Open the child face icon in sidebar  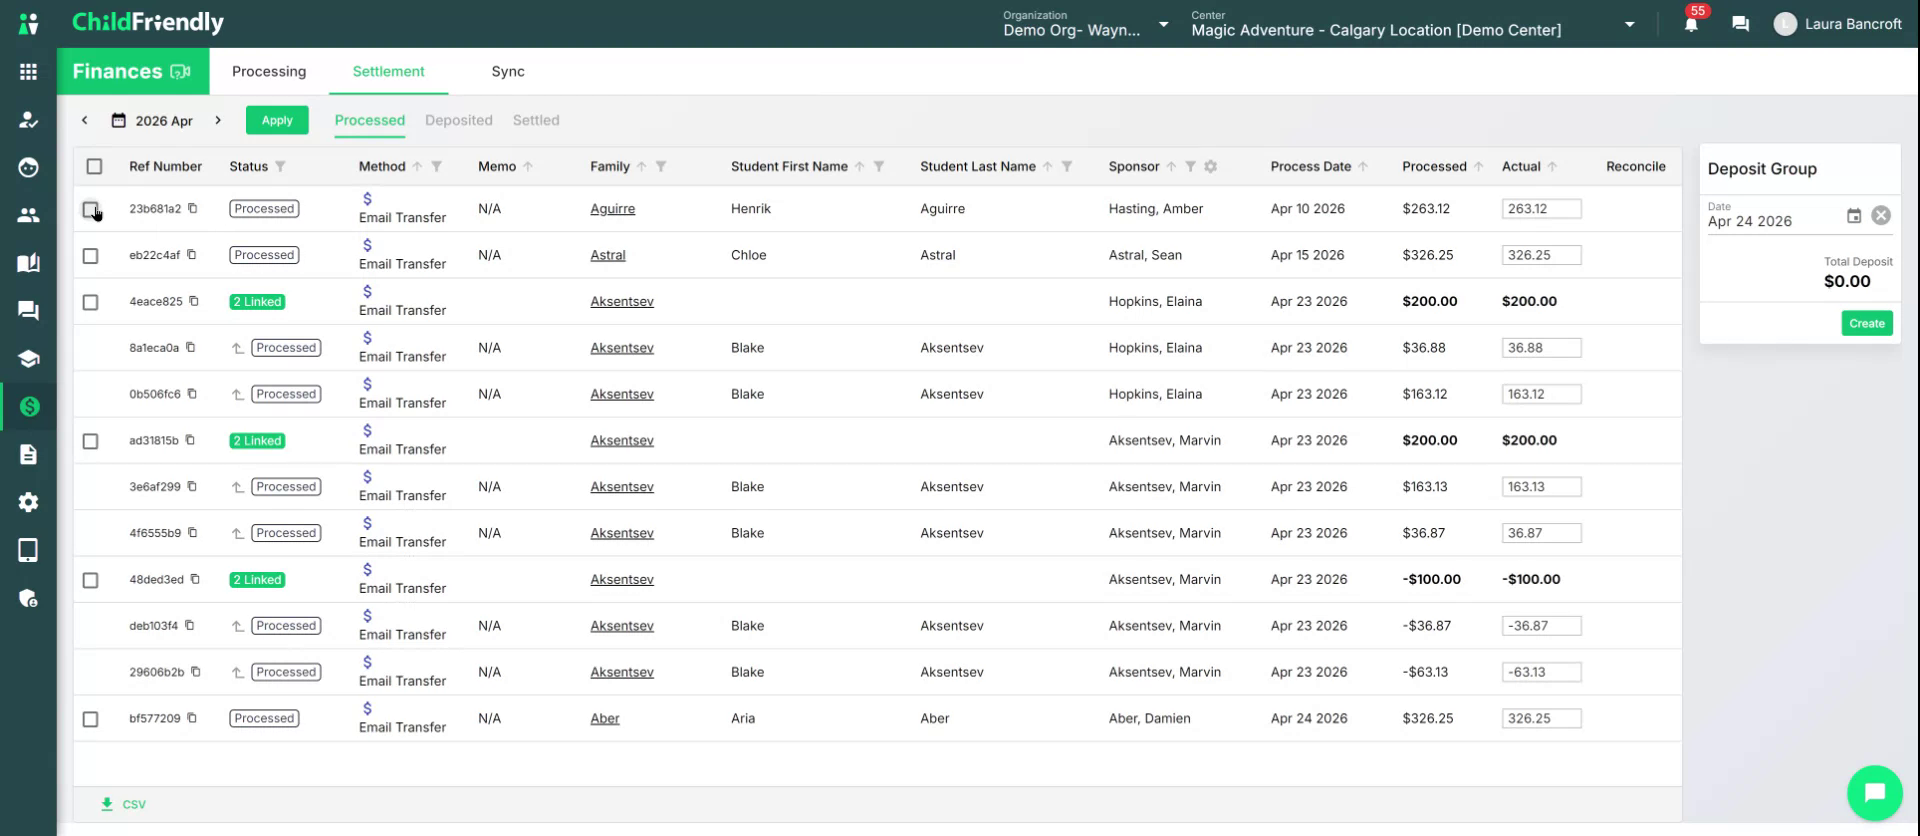click(x=28, y=167)
